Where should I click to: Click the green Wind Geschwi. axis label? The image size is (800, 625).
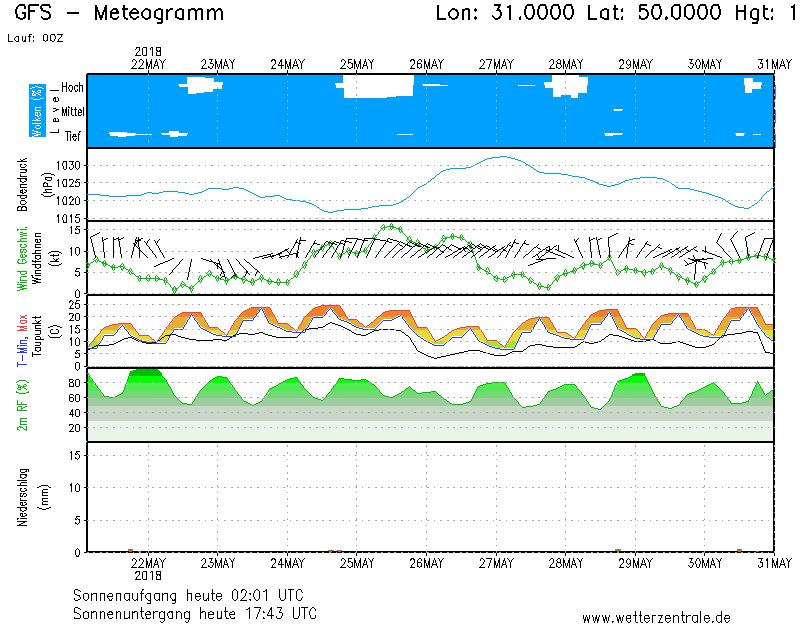click(x=23, y=257)
